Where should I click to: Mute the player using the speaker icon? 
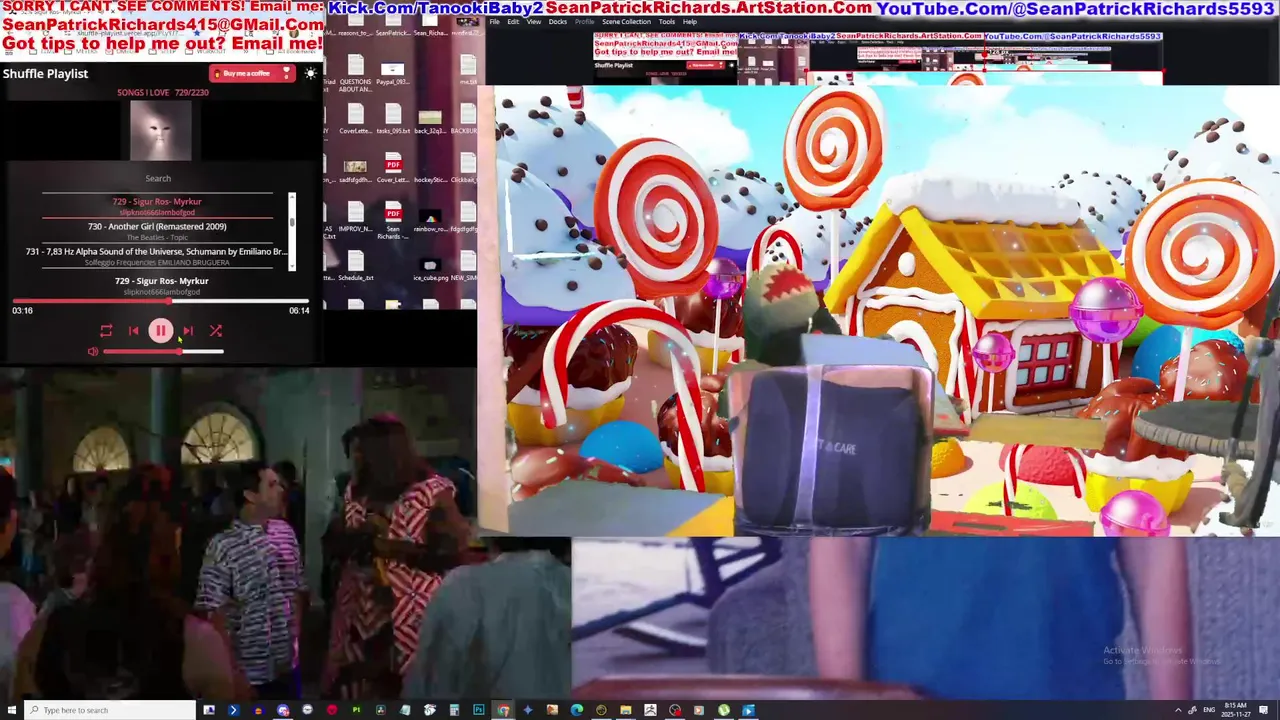93,352
